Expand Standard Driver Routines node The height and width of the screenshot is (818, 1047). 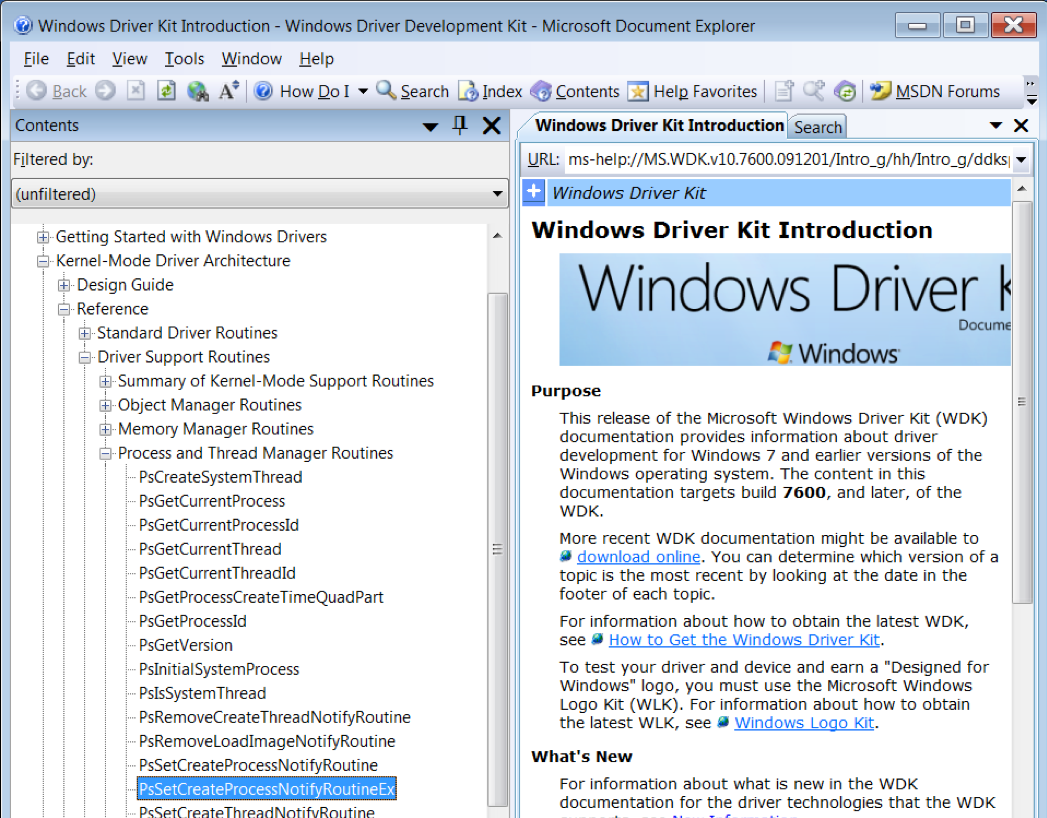[x=85, y=333]
